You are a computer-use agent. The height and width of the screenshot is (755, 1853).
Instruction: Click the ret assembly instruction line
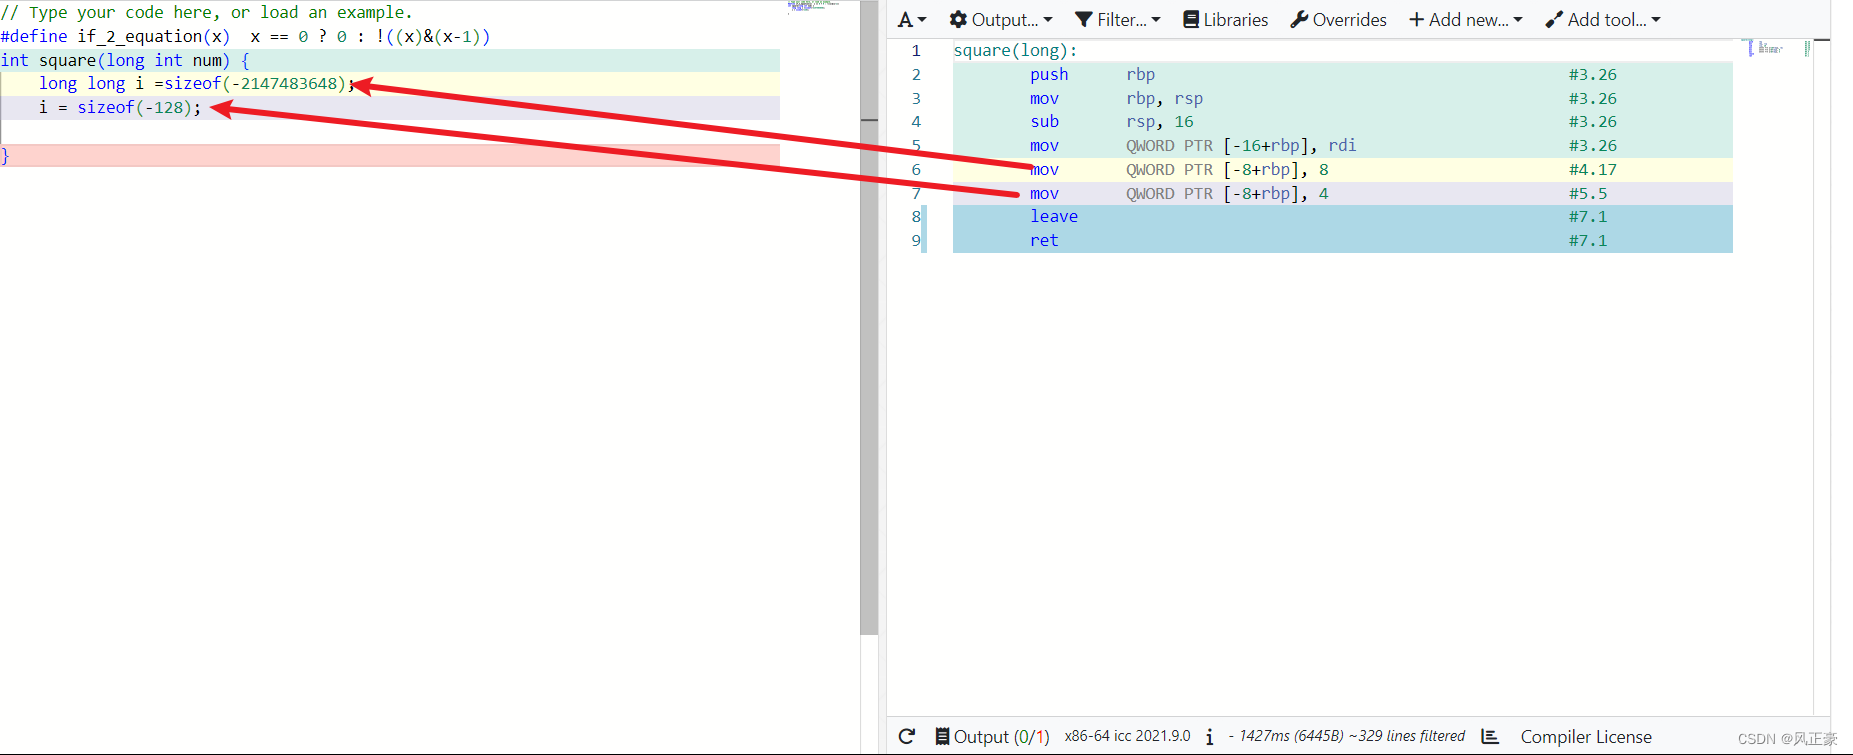pyautogui.click(x=1343, y=241)
